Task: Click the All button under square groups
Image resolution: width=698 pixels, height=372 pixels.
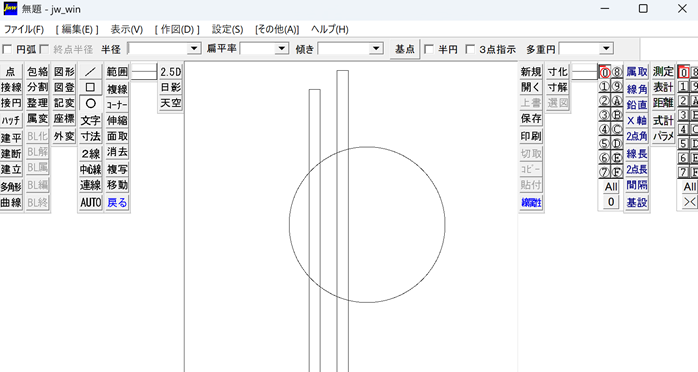Action: point(690,187)
